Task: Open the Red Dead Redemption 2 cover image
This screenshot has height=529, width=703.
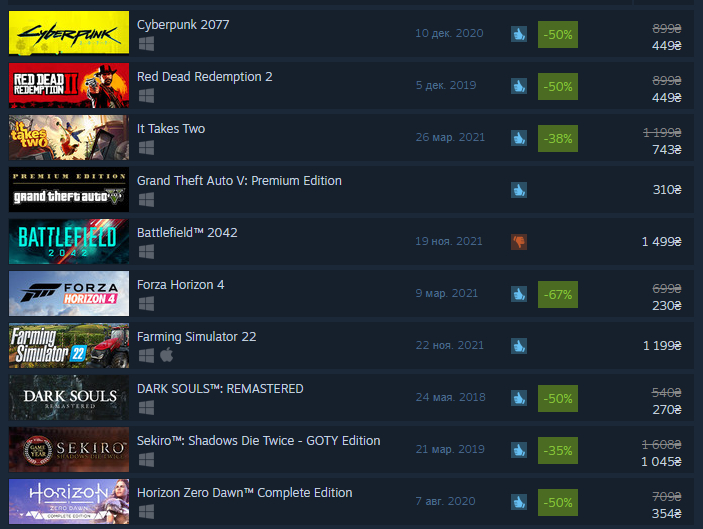Action: point(69,85)
